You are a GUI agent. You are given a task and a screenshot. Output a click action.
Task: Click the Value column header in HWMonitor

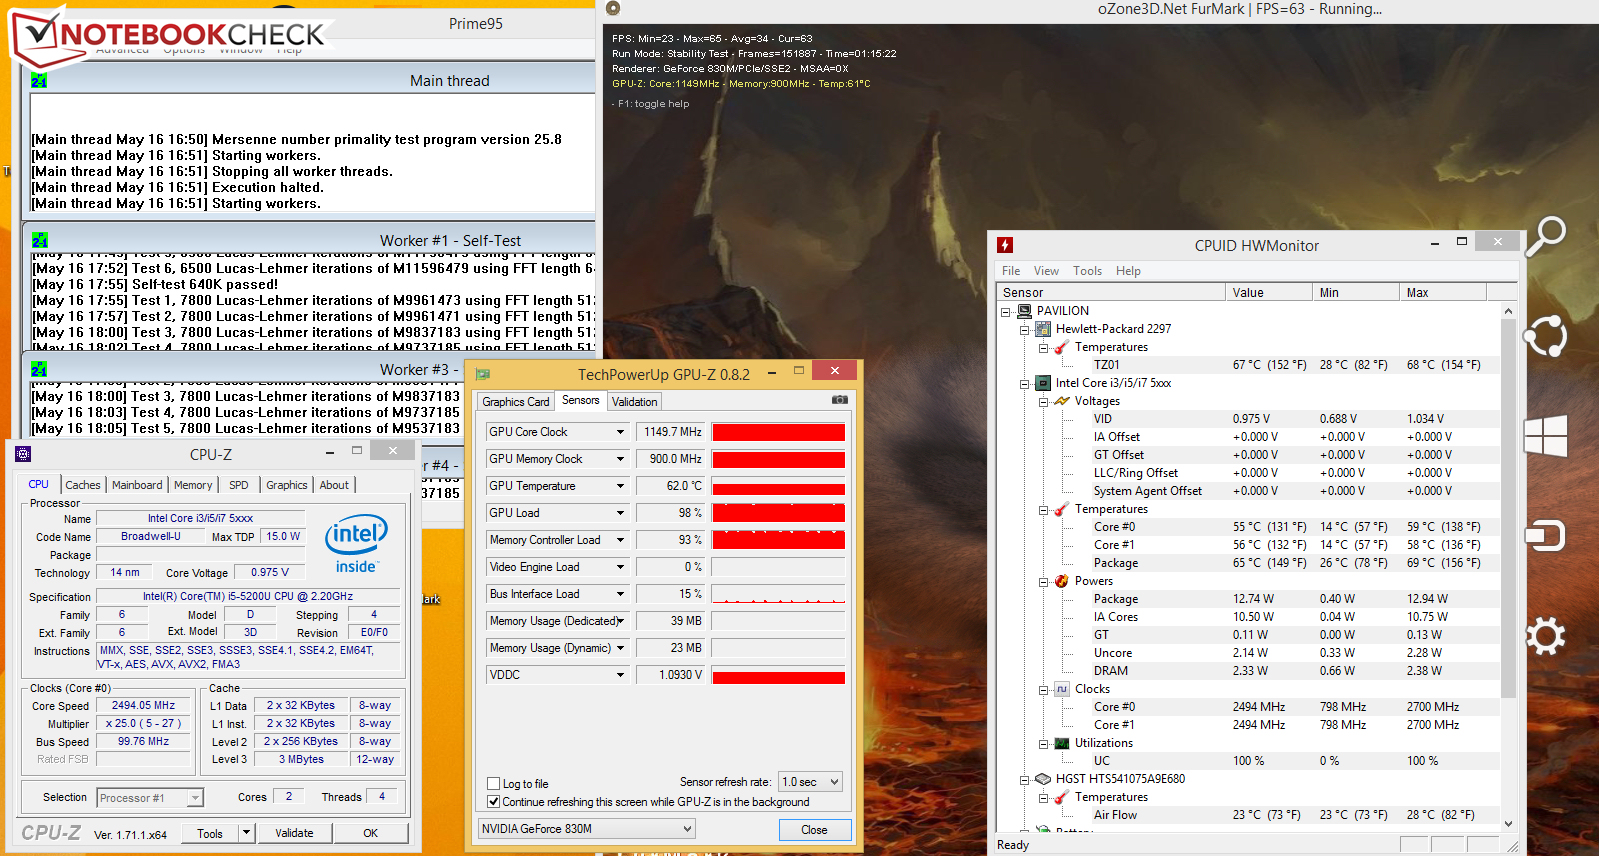point(1268,293)
